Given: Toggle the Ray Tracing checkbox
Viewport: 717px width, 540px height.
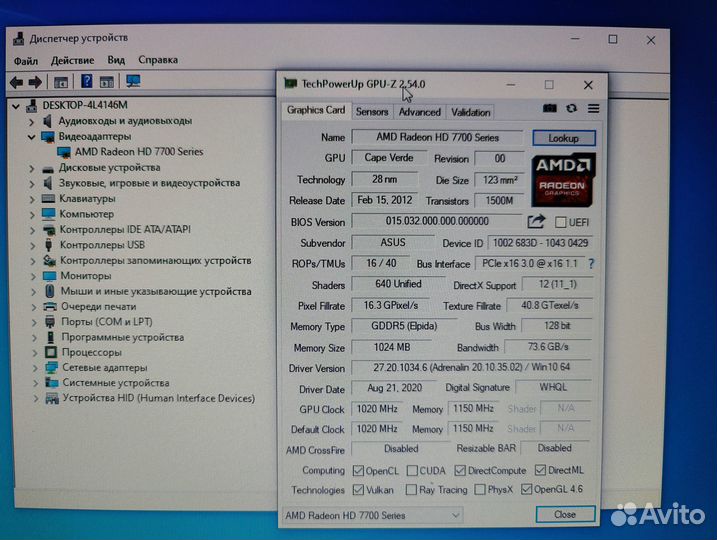Looking at the screenshot, I should pos(411,490).
